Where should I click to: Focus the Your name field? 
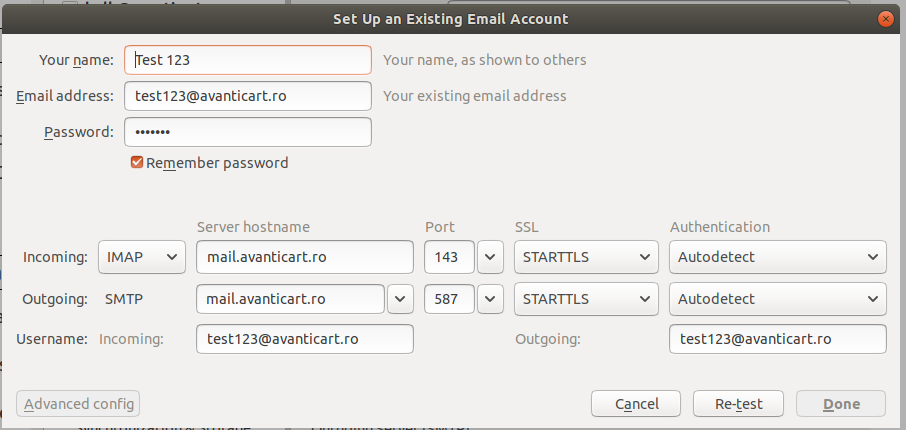pos(248,60)
